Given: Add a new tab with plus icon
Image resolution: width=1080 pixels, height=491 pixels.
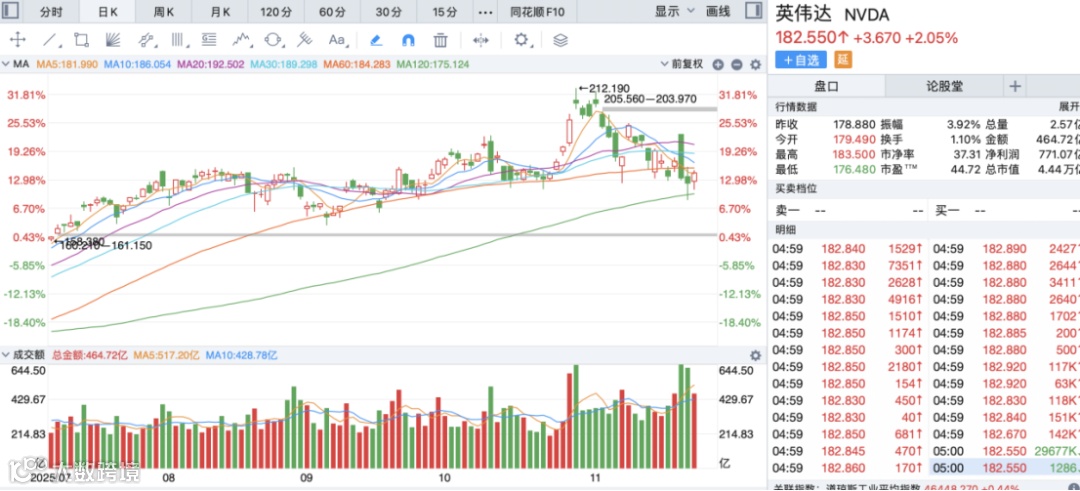Looking at the screenshot, I should pyautogui.click(x=1014, y=86).
